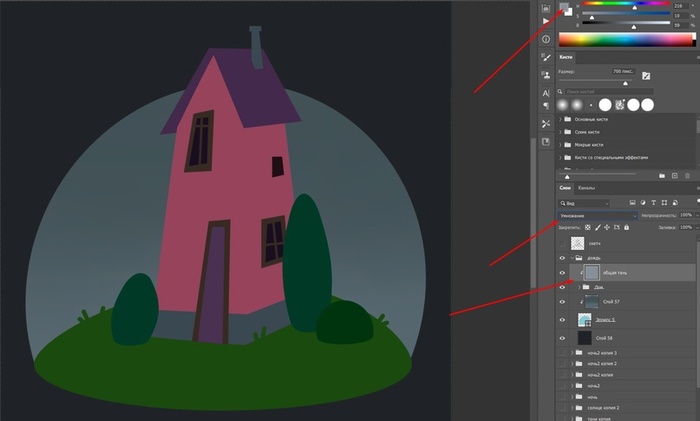Select the ночь2 group row
The height and width of the screenshot is (421, 700).
coord(627,386)
